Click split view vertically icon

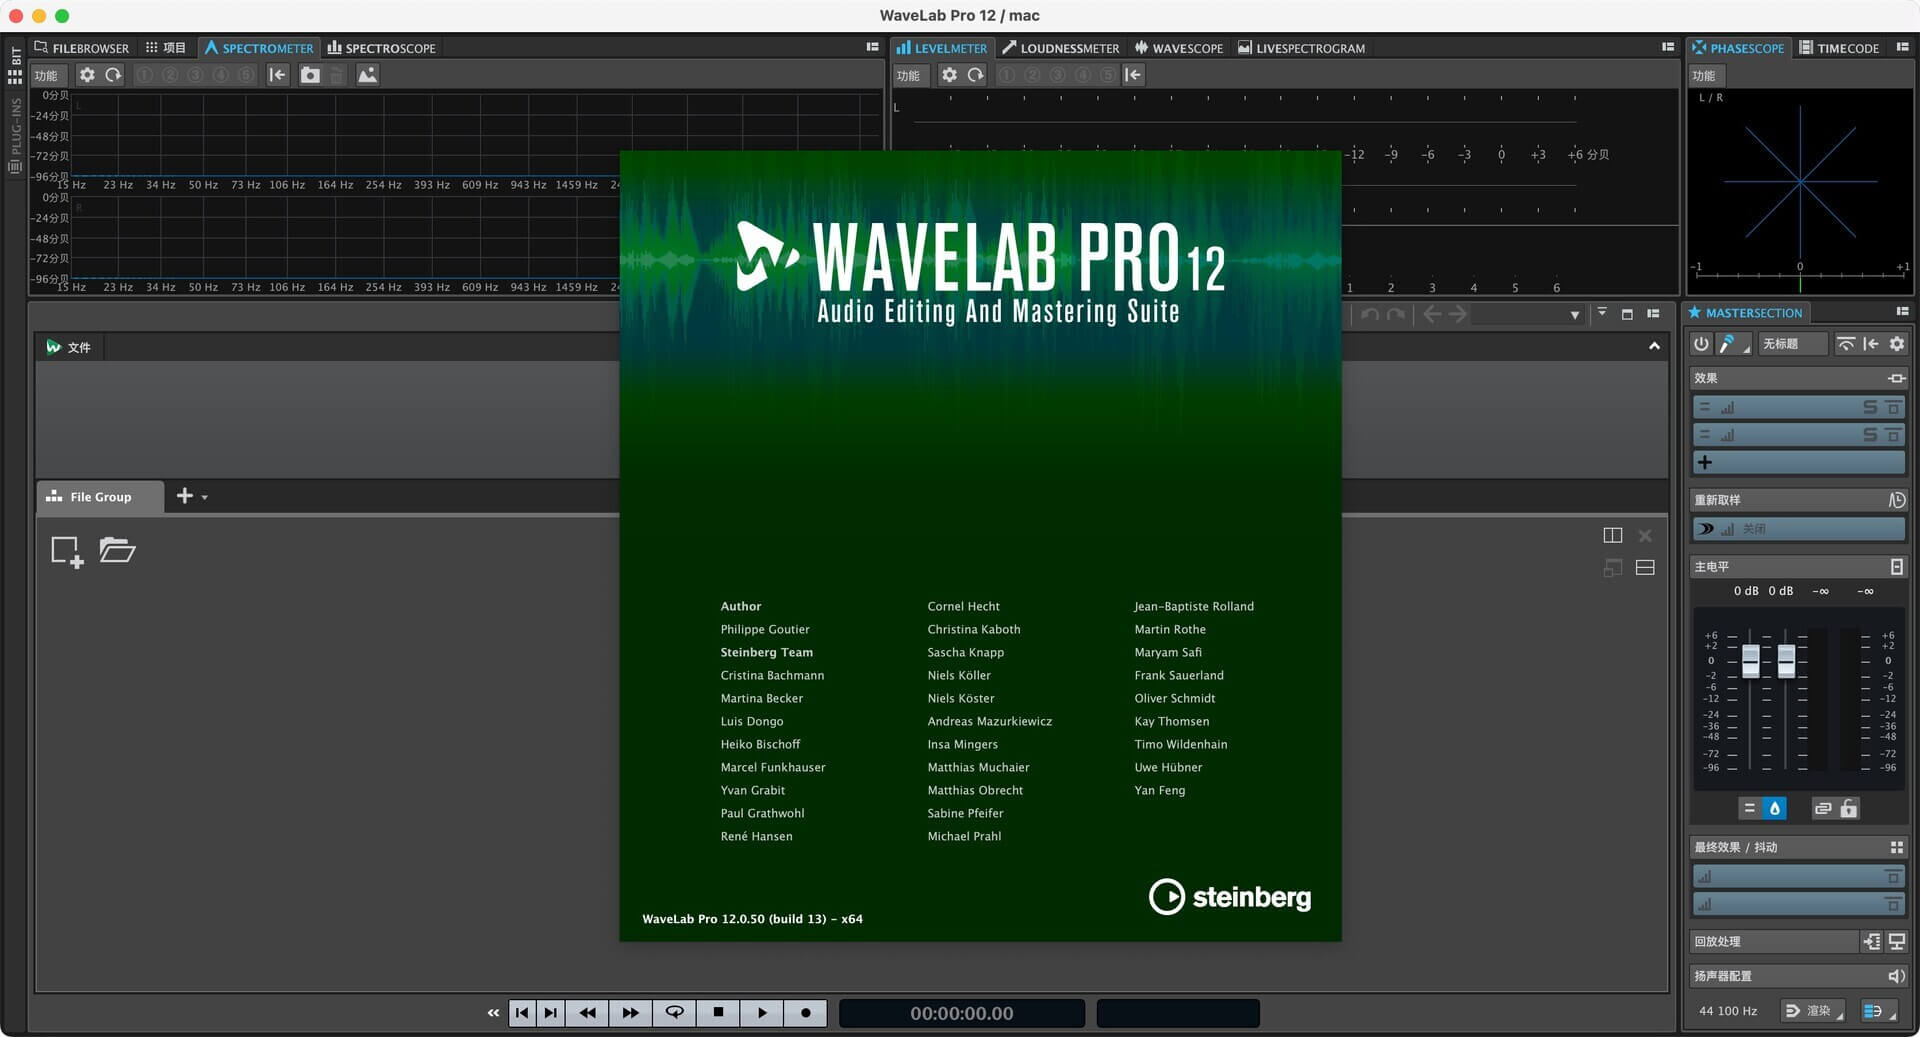point(1612,536)
